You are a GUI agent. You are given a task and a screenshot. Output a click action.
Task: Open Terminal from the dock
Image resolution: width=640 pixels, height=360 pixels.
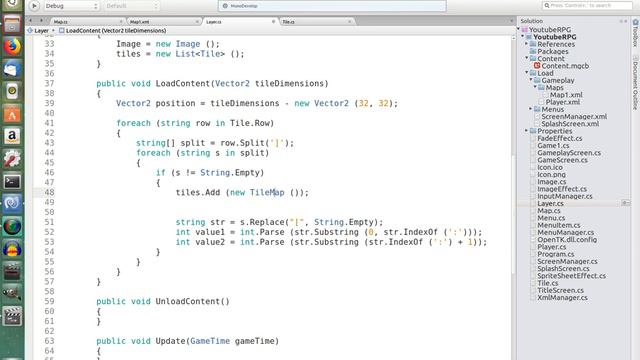point(12,181)
